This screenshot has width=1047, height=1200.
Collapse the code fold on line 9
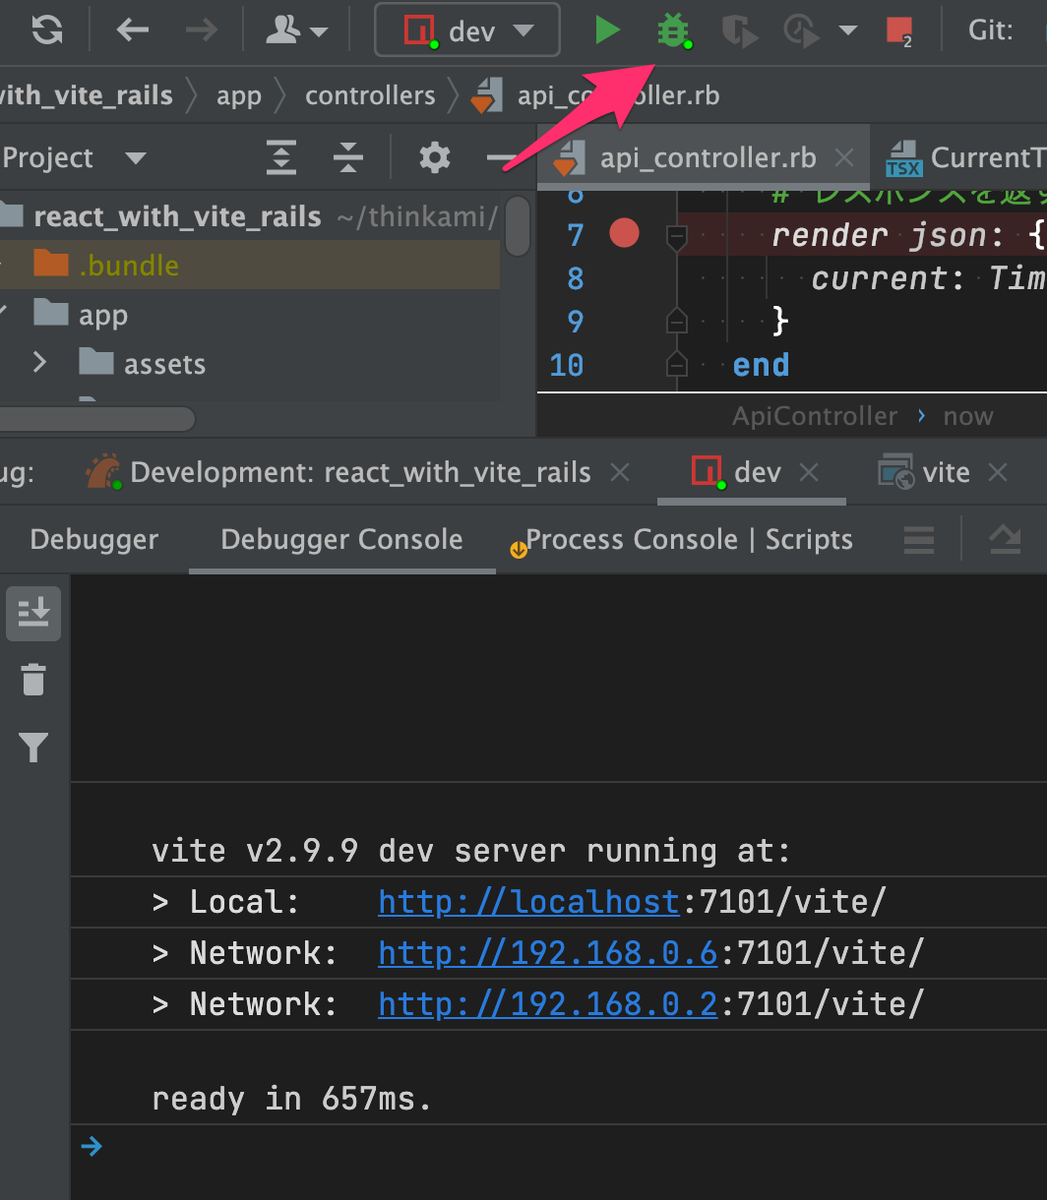[676, 321]
